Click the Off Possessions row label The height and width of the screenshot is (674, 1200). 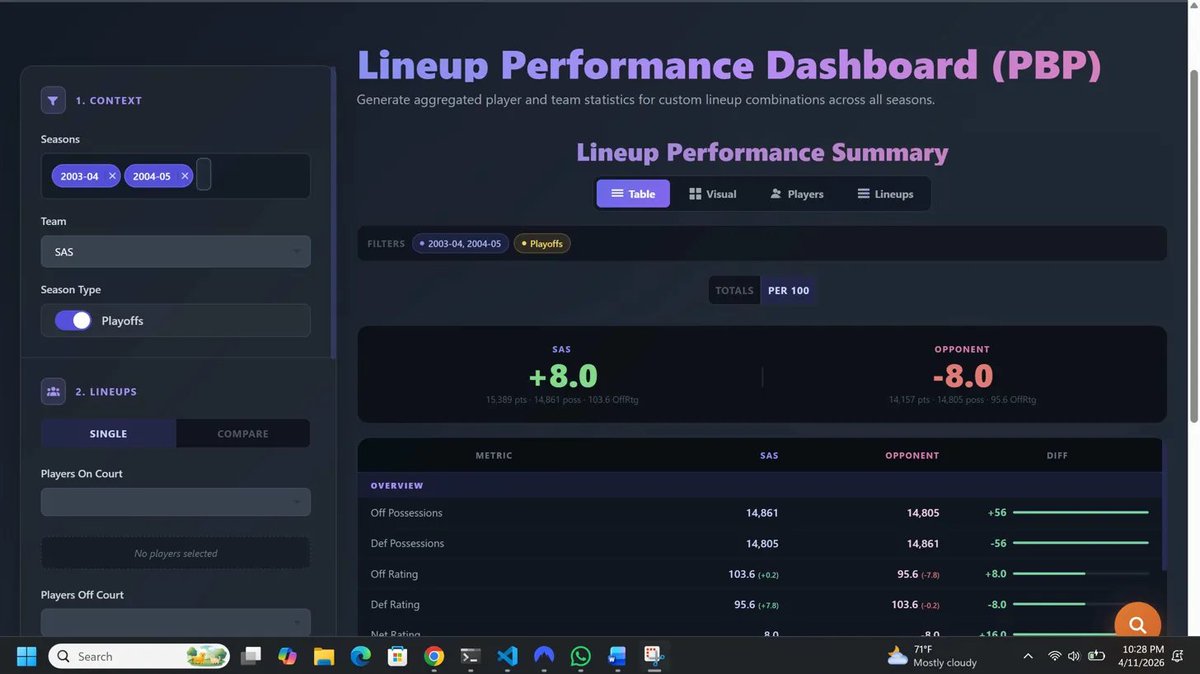pos(406,513)
